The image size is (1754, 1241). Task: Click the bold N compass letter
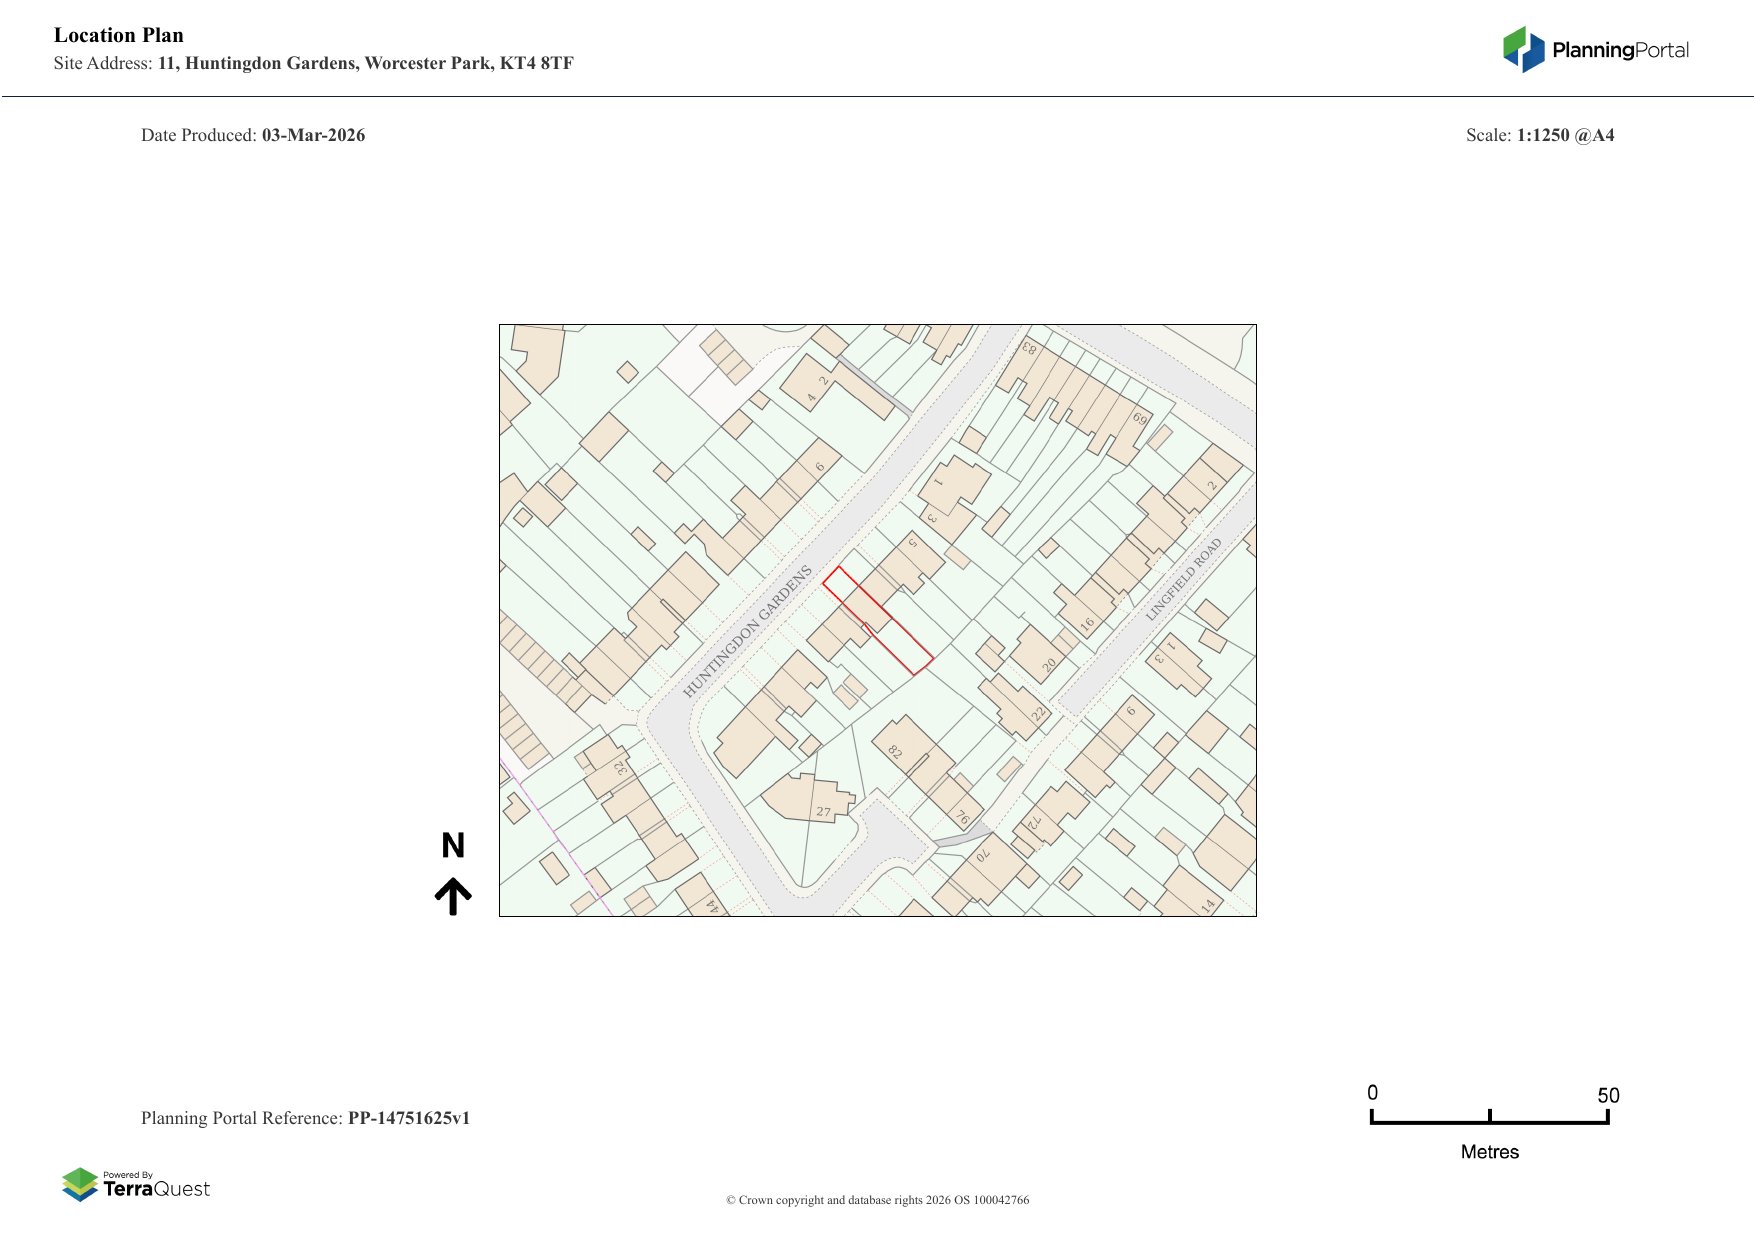click(x=453, y=846)
